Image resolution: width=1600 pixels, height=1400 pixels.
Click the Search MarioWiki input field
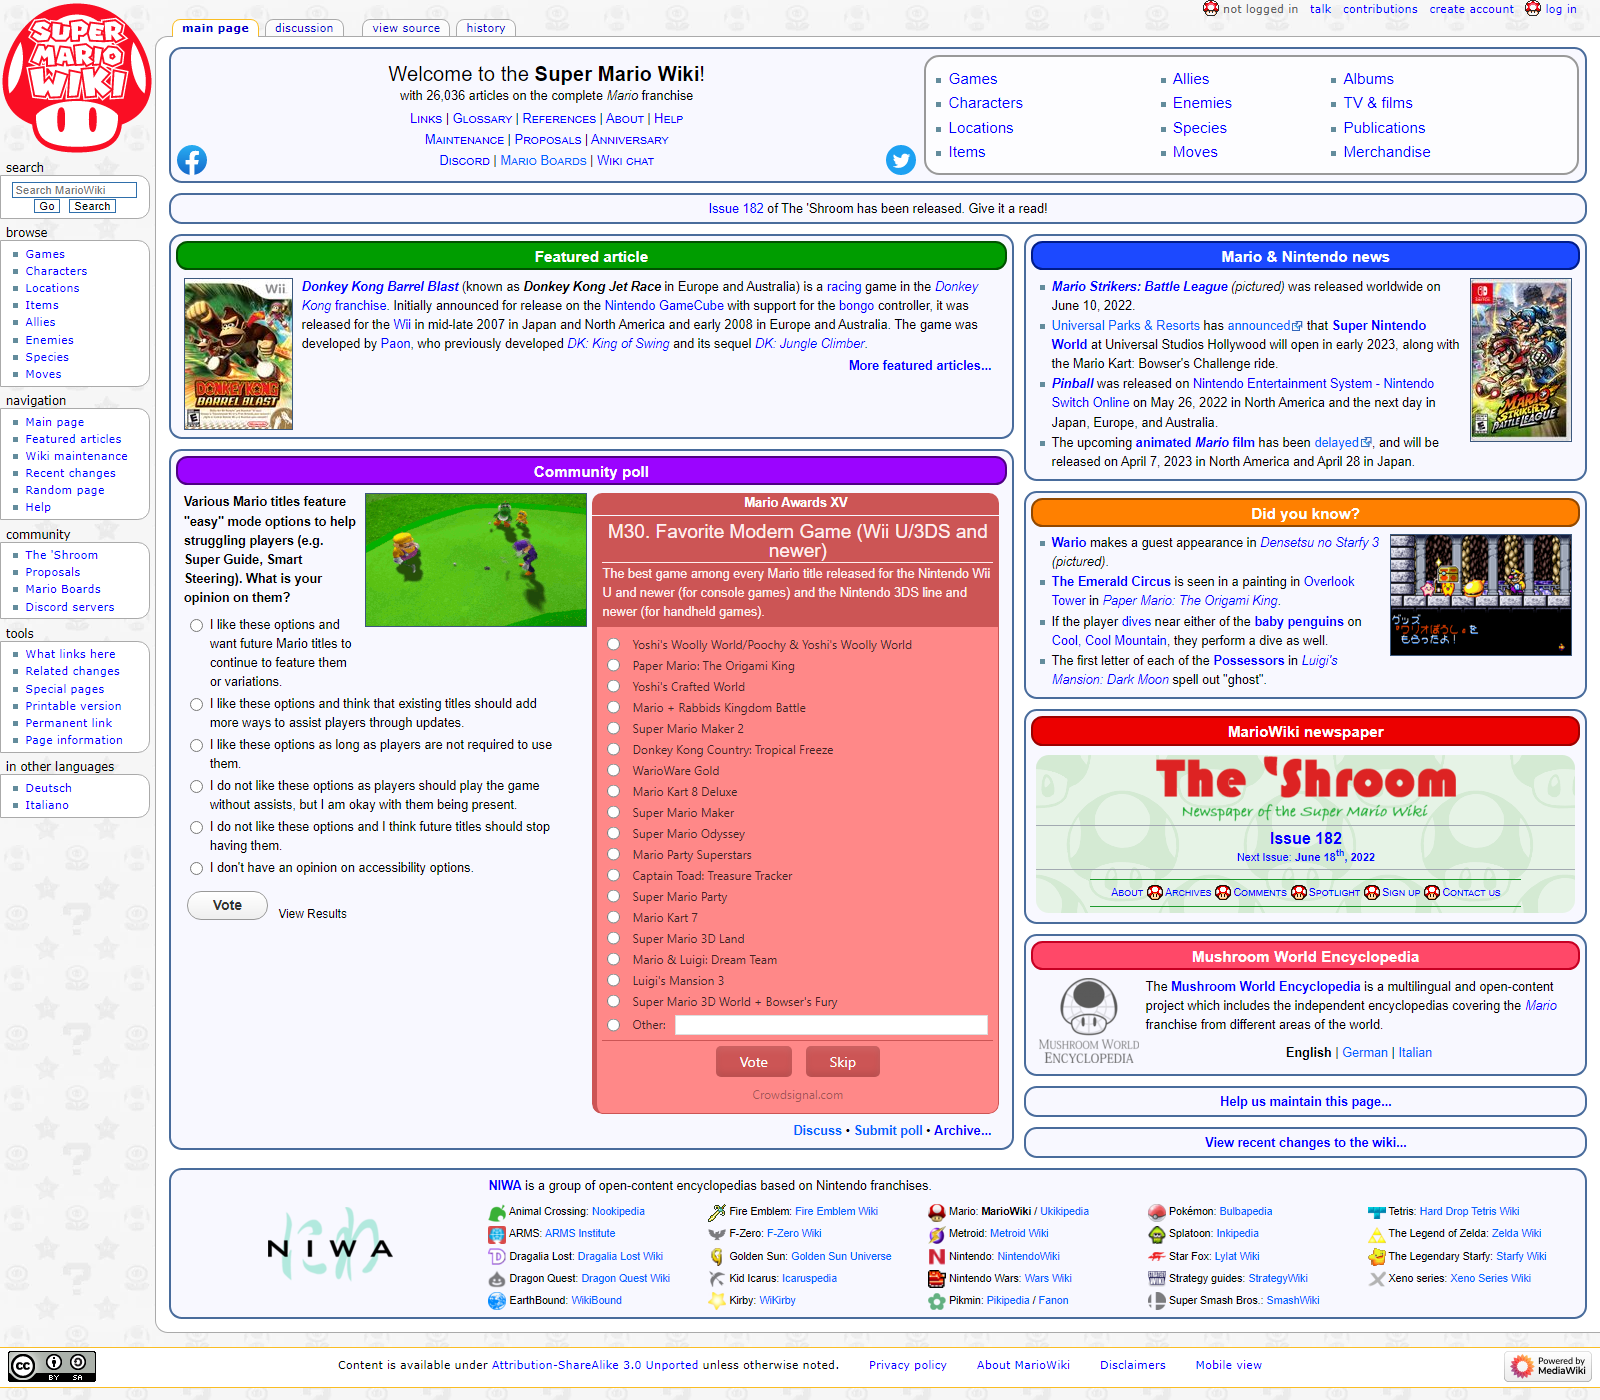pos(74,190)
